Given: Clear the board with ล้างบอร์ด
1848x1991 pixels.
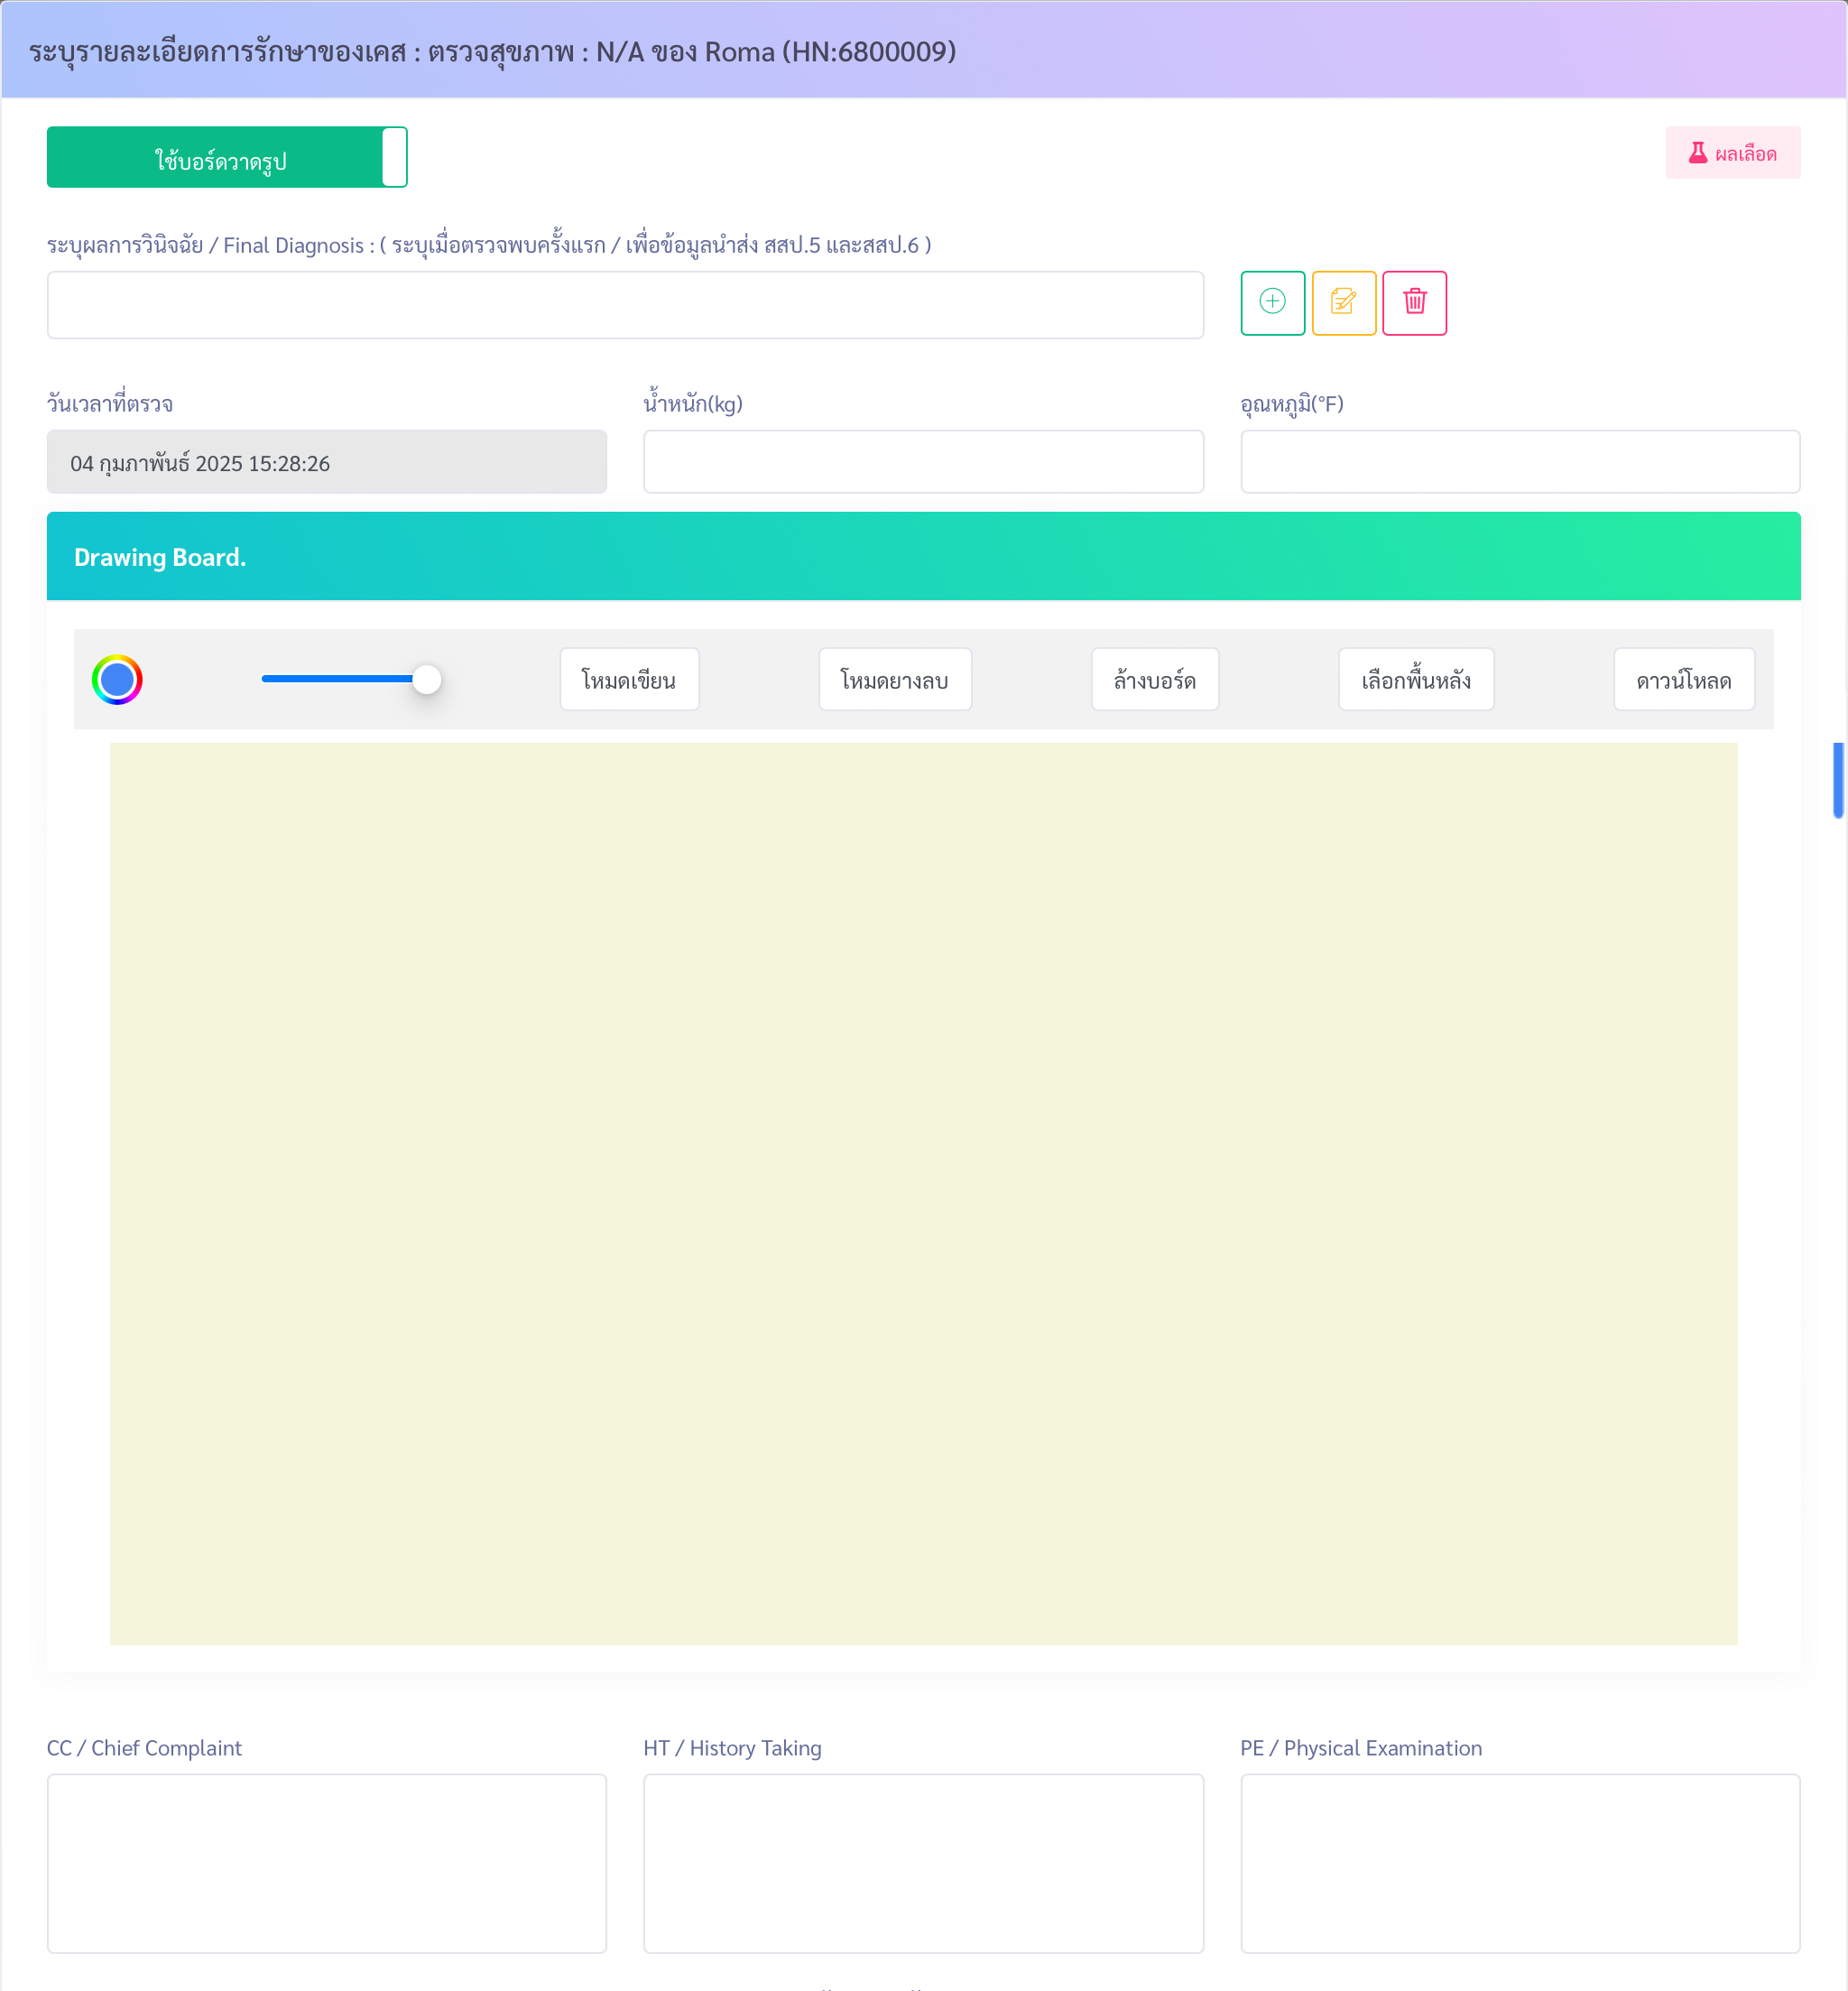Looking at the screenshot, I should coord(1154,680).
